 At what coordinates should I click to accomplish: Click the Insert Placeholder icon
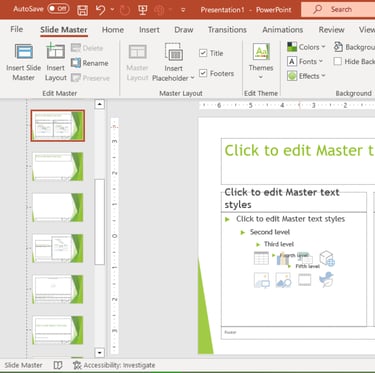(173, 52)
